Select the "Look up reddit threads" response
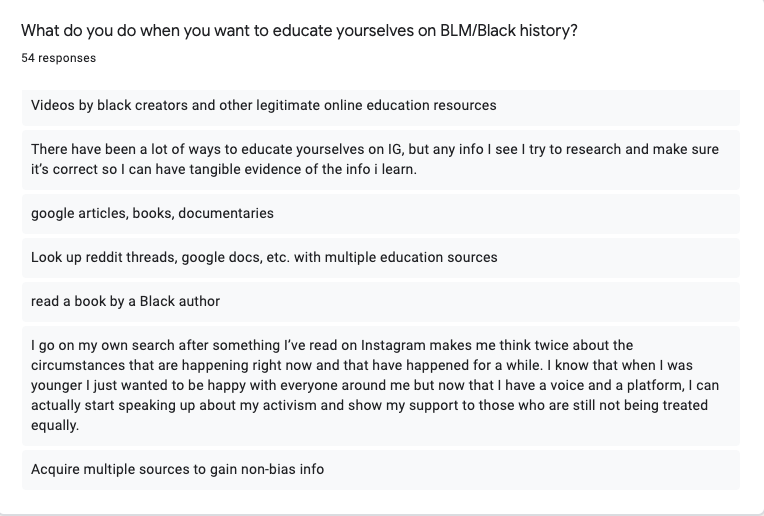Screen dimensions: 764x516 tap(381, 258)
